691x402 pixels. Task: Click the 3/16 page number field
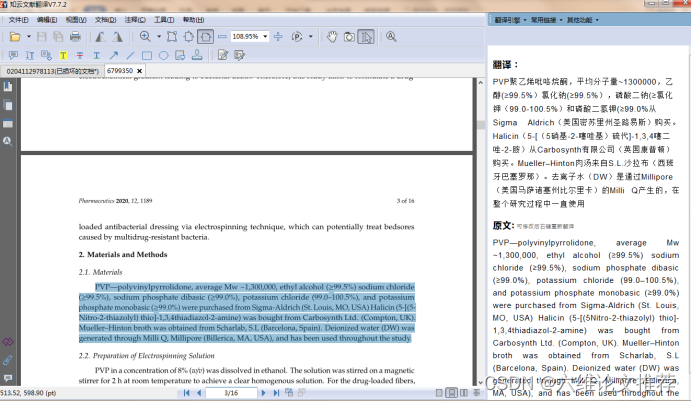[x=231, y=393]
